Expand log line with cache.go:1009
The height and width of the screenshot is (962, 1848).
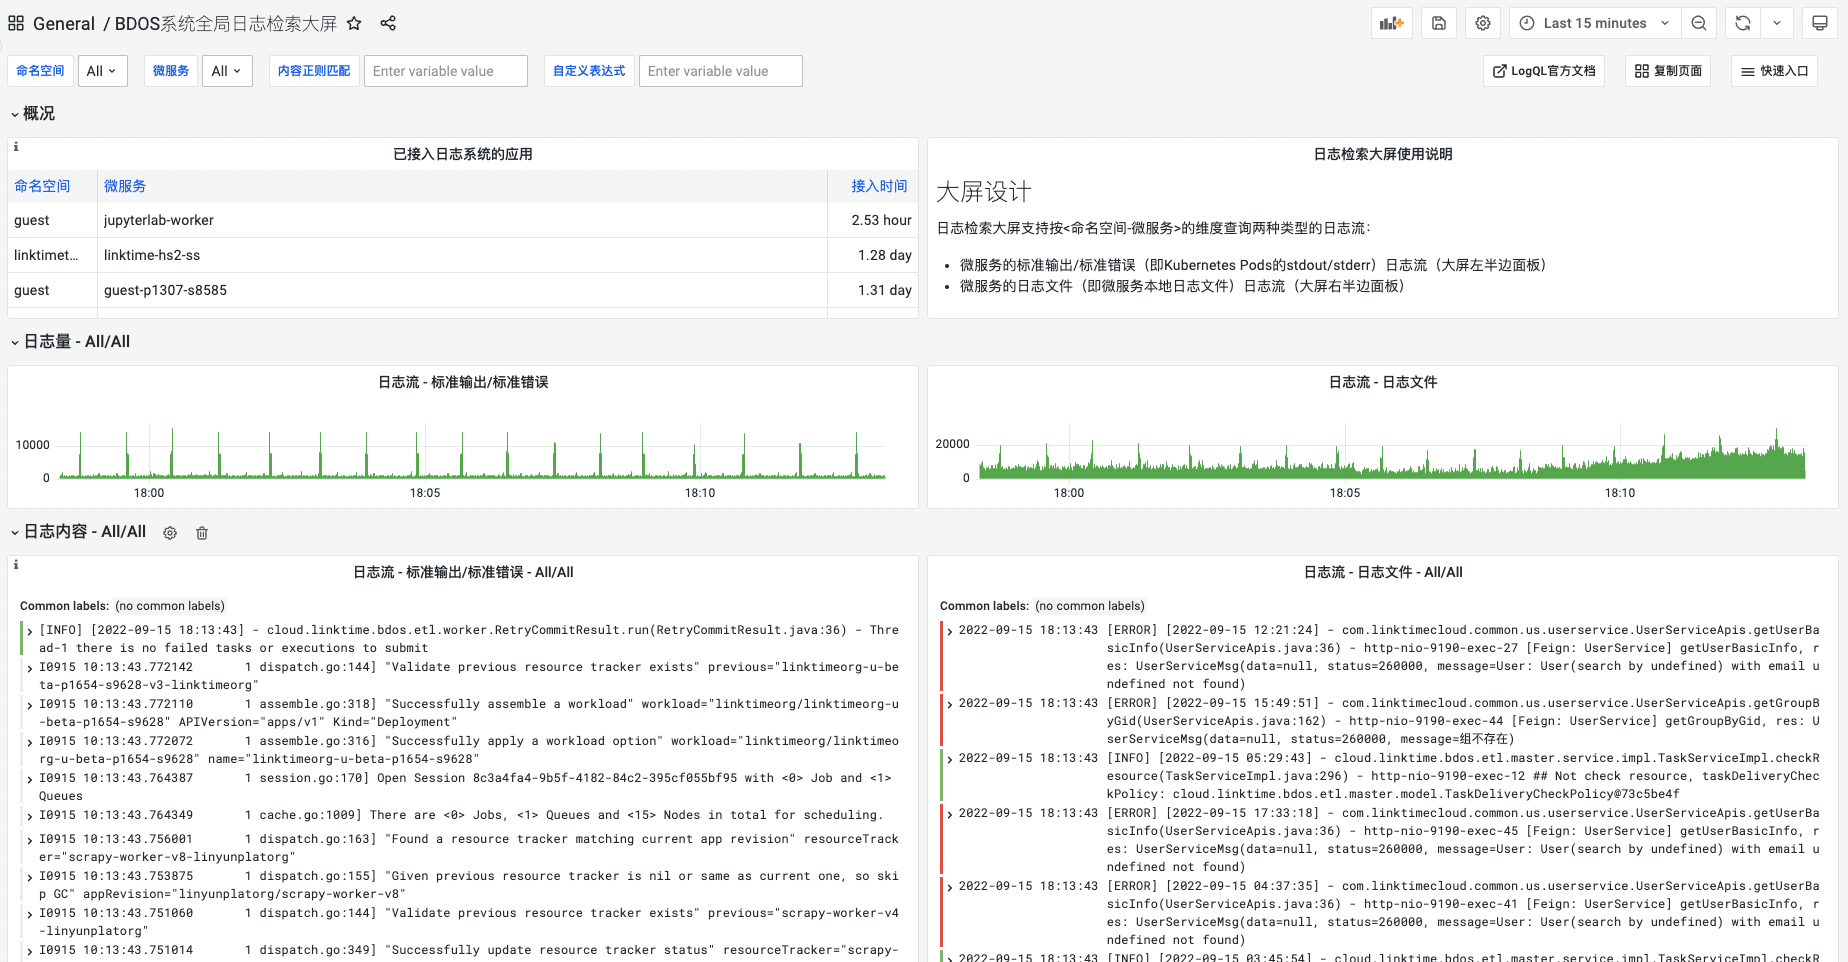point(30,816)
